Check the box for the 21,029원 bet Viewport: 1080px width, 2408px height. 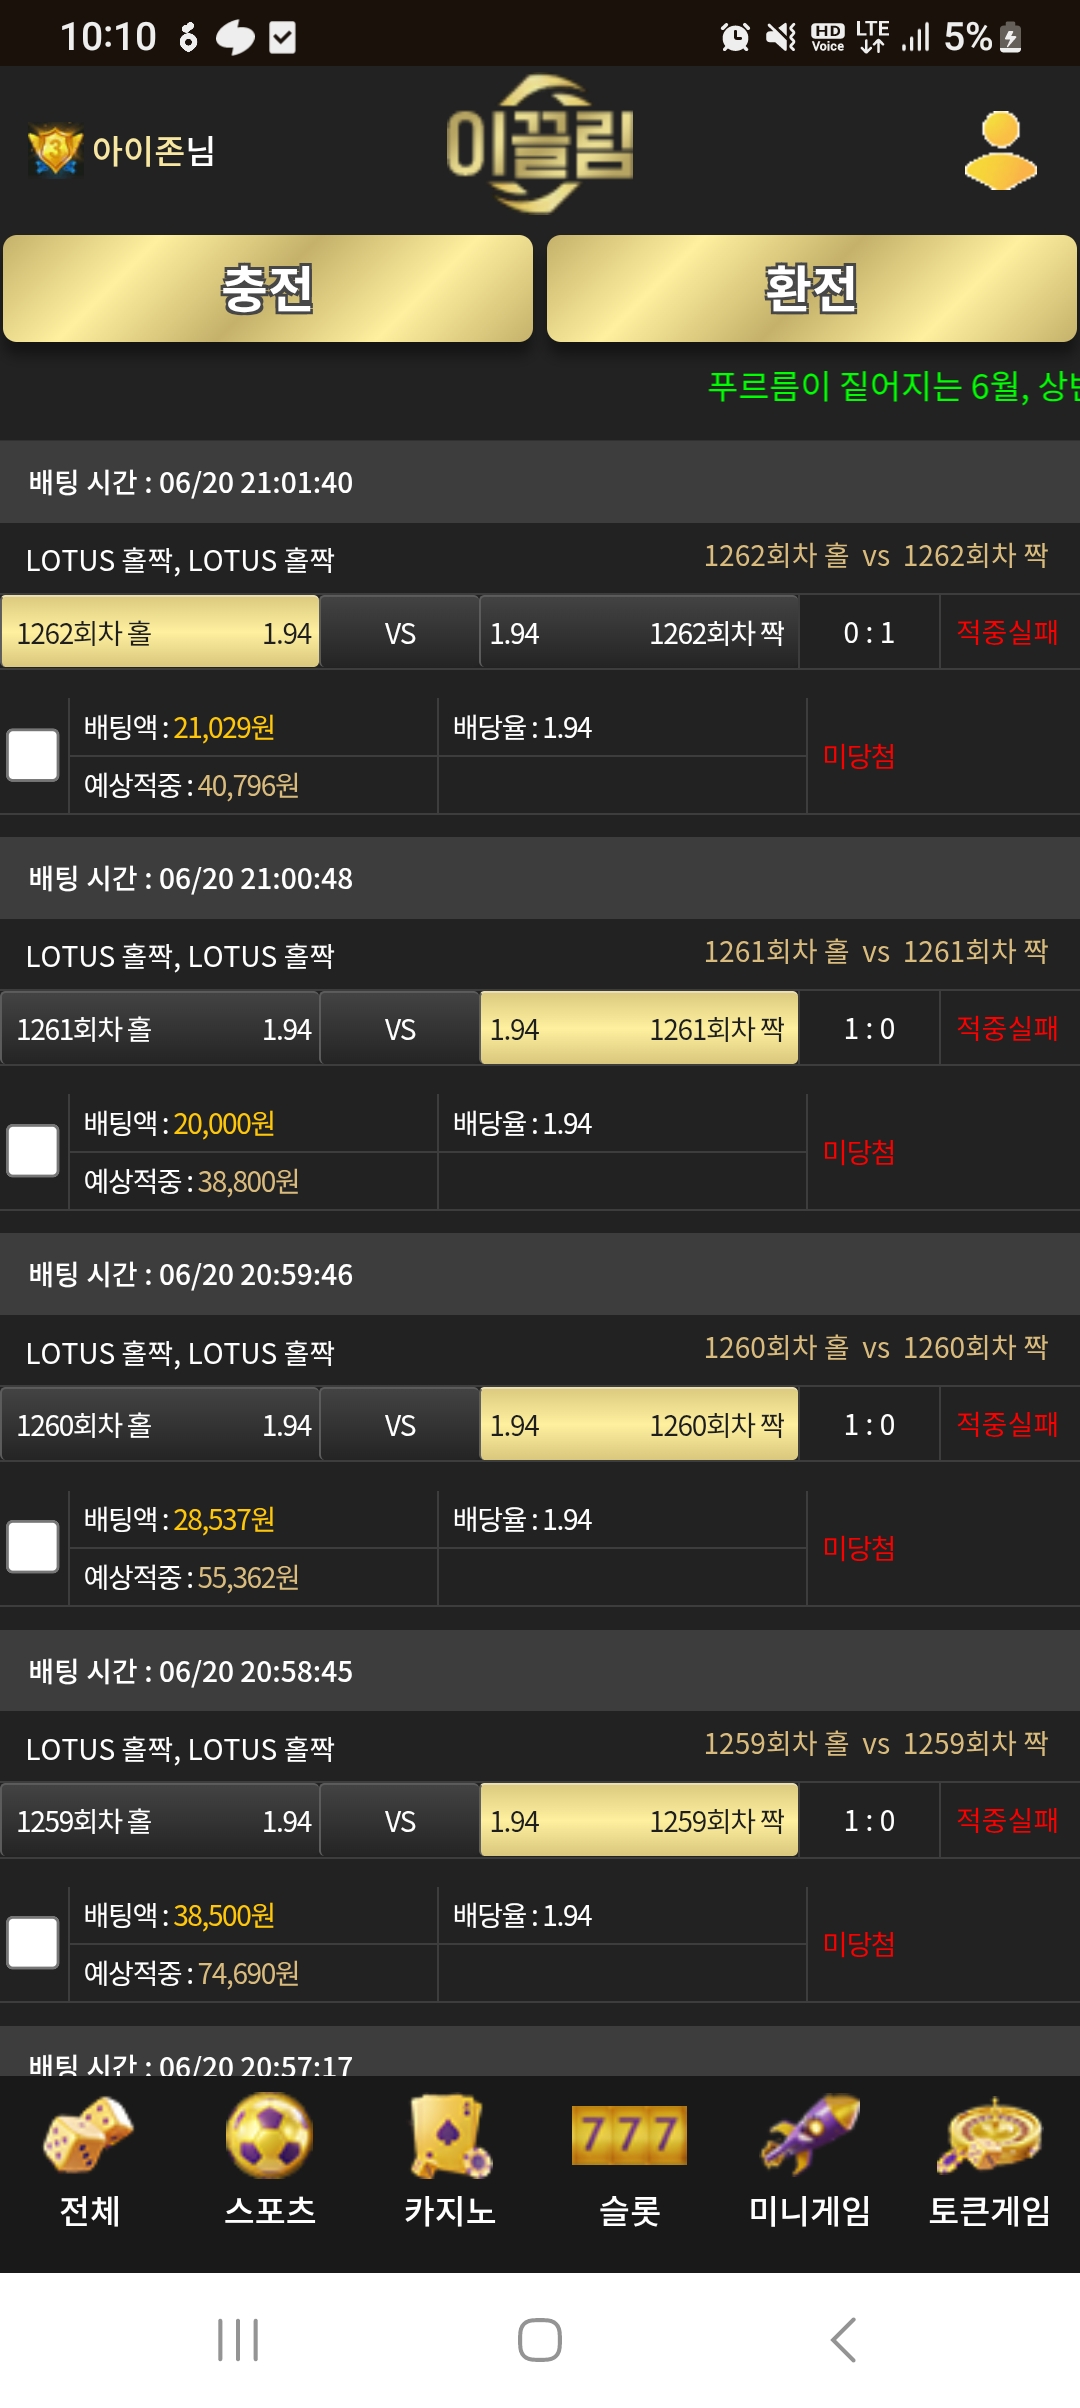(33, 755)
